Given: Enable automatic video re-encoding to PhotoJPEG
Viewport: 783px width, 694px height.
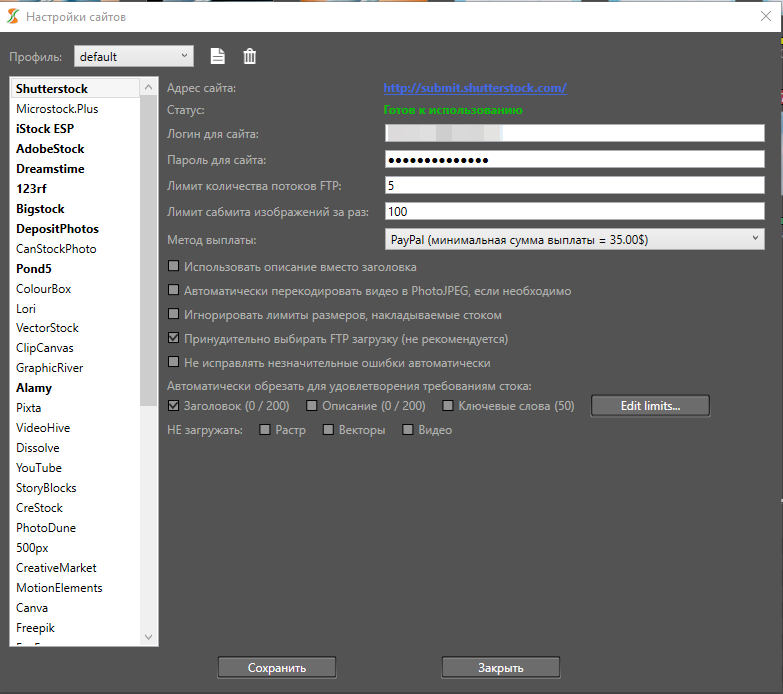Looking at the screenshot, I should point(173,290).
